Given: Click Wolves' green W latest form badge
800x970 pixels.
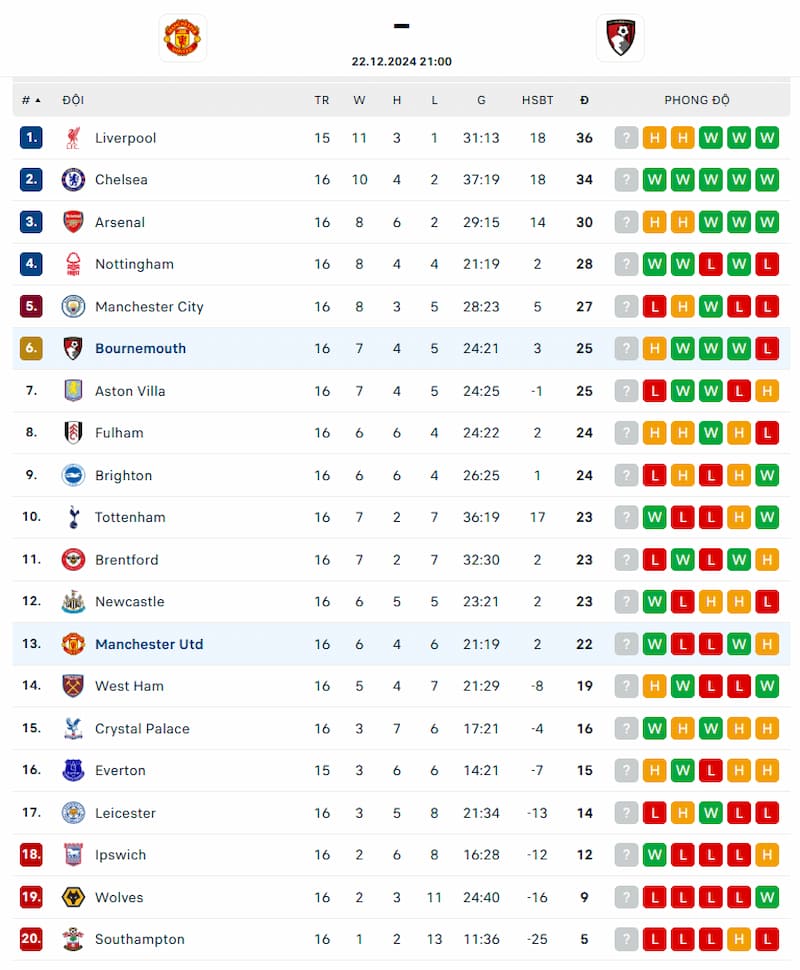Looking at the screenshot, I should [x=767, y=897].
